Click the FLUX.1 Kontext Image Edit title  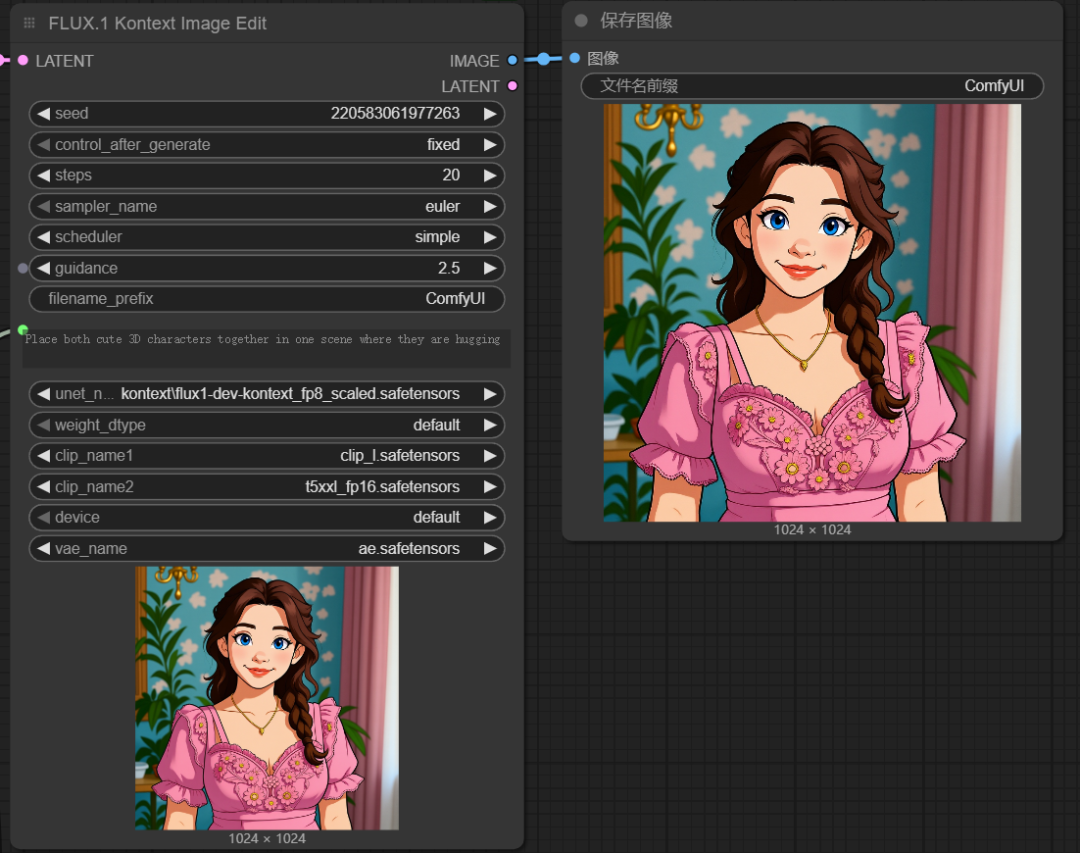(157, 23)
